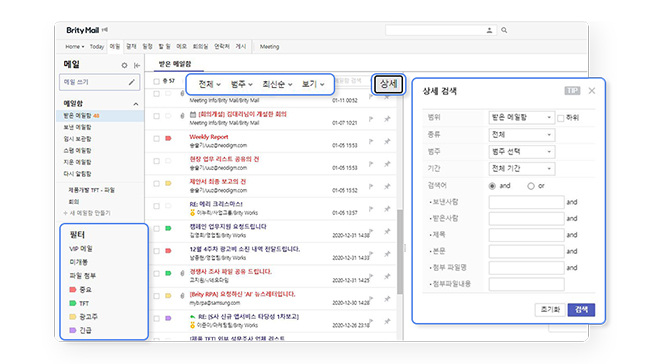Image resolution: width=646 pixels, height=364 pixels.
Task: Select the 'or' radio for 검색어
Action: click(x=531, y=186)
